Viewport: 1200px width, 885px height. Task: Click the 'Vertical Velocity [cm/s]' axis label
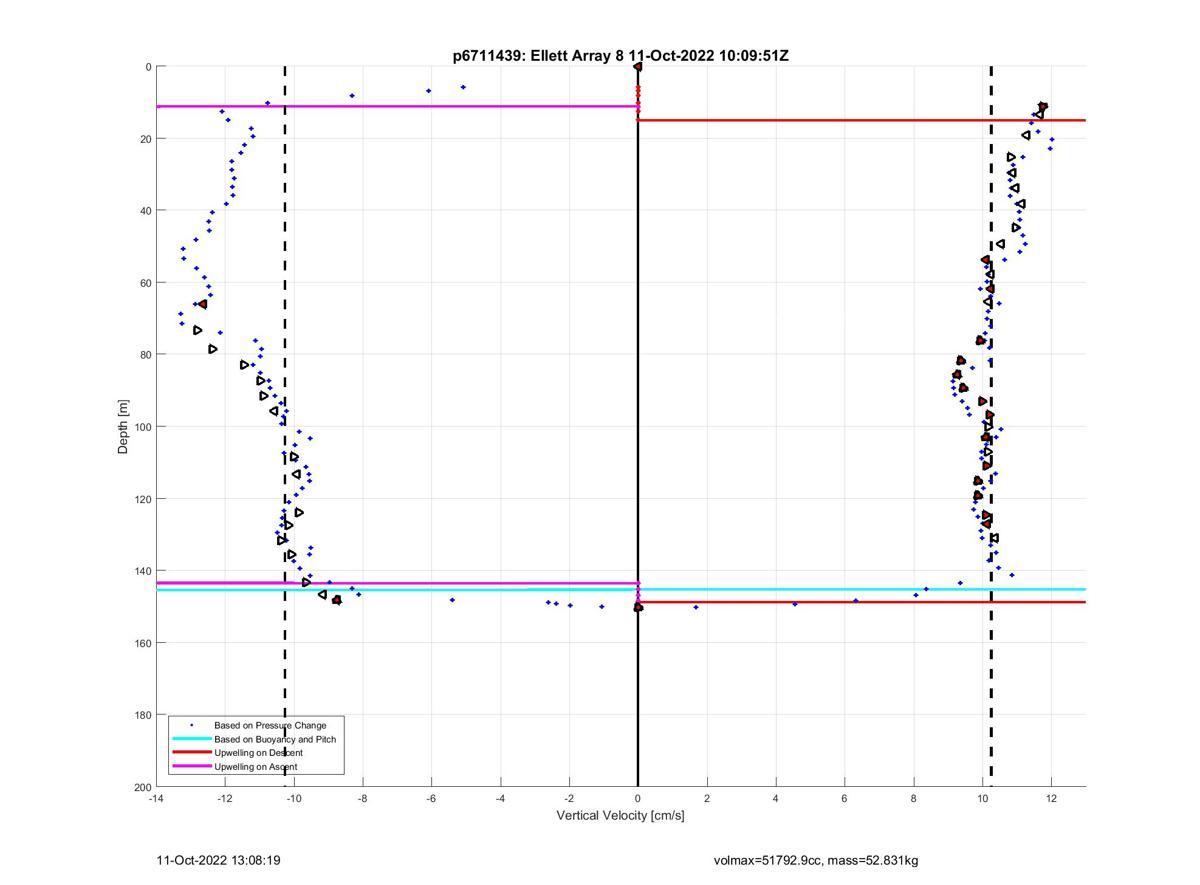coord(620,816)
